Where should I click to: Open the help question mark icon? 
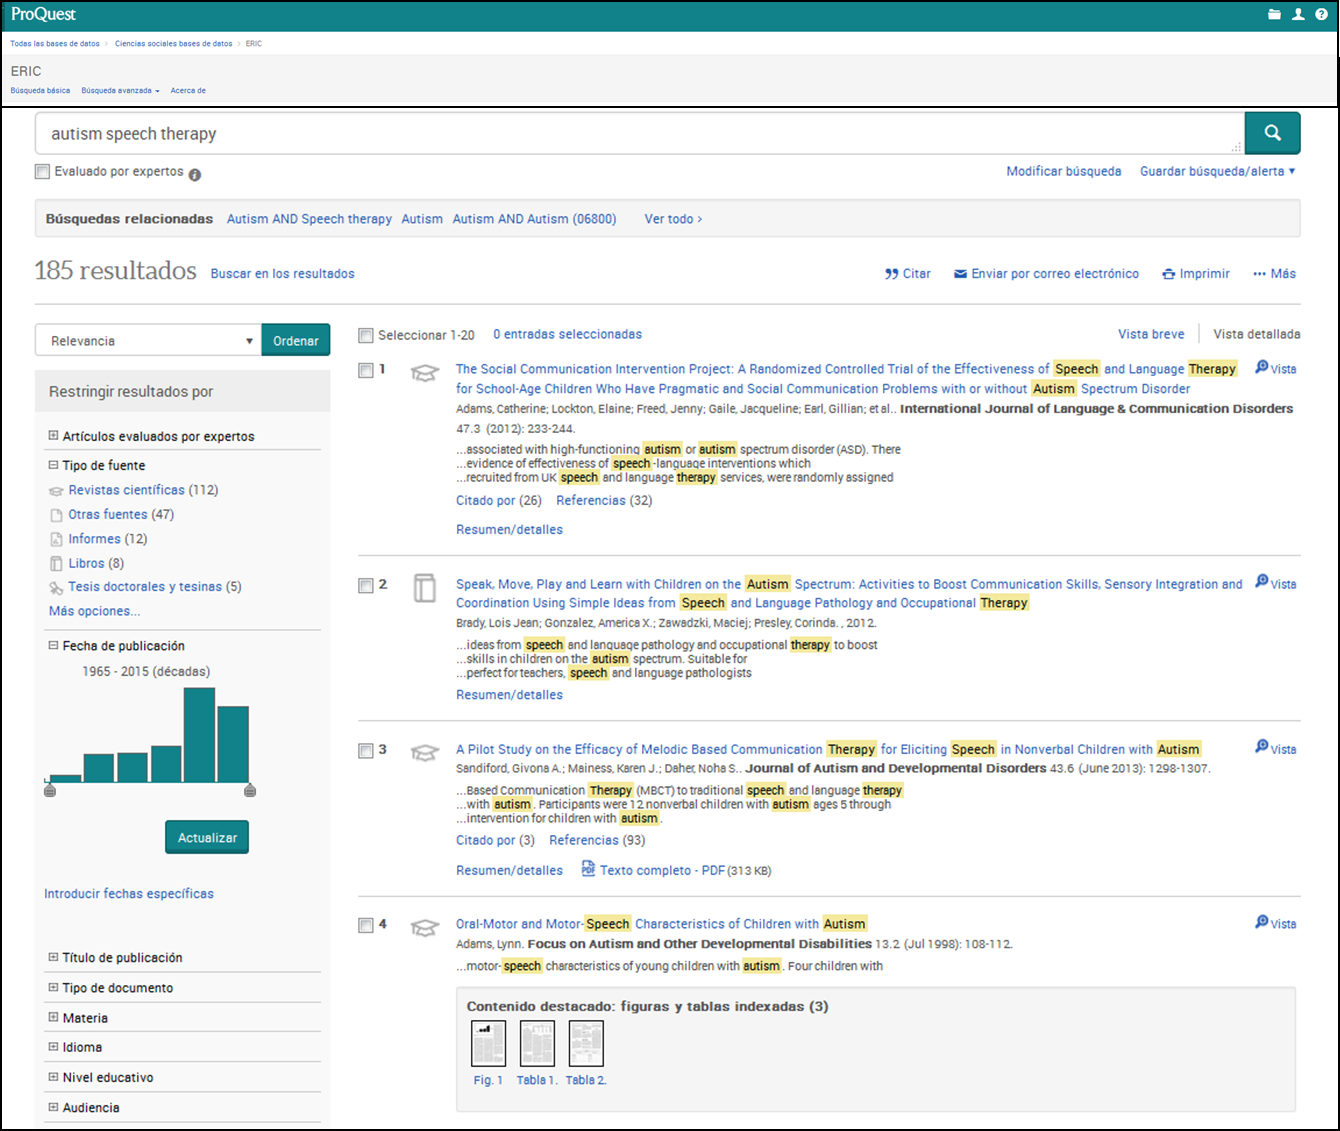click(1322, 14)
